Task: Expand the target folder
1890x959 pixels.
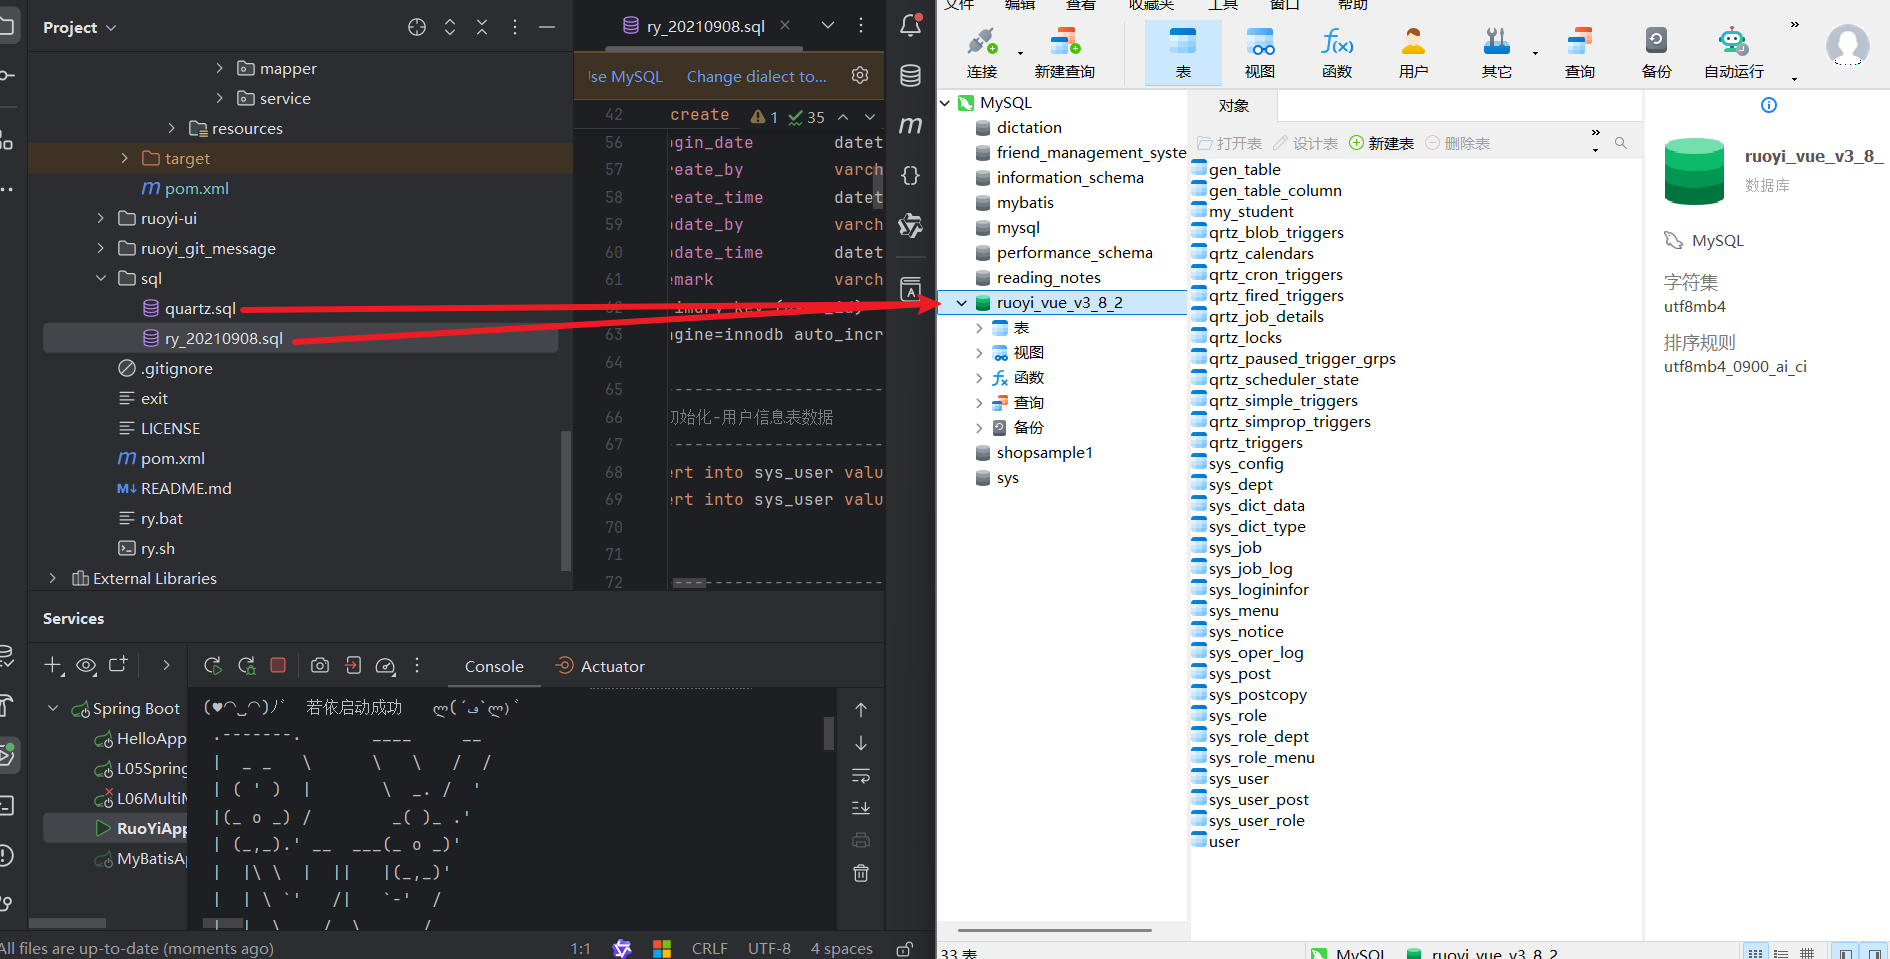Action: pyautogui.click(x=124, y=158)
